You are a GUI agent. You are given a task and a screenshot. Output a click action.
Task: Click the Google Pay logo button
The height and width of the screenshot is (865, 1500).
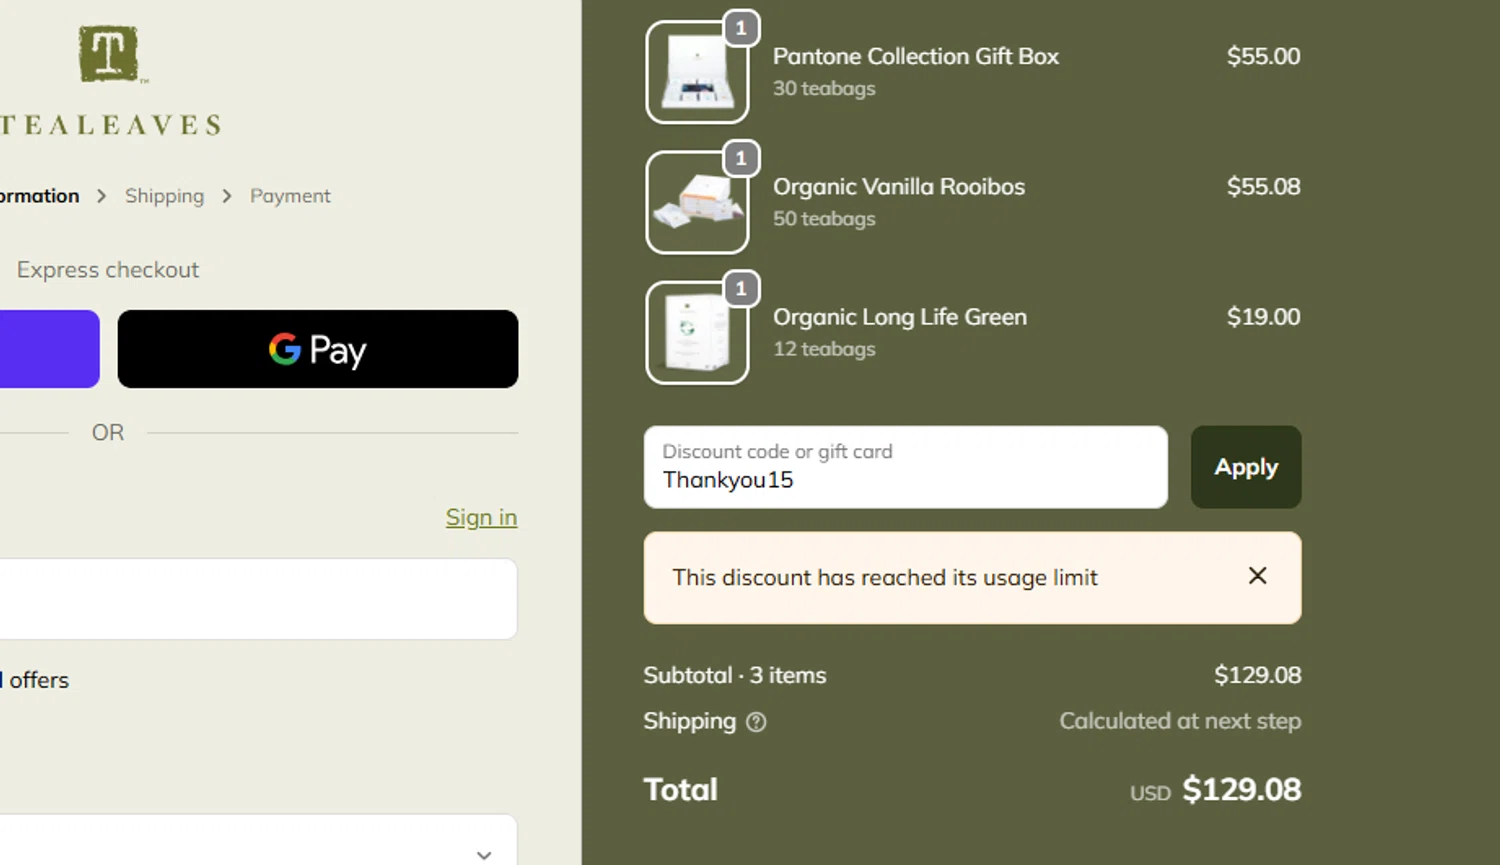click(x=318, y=349)
